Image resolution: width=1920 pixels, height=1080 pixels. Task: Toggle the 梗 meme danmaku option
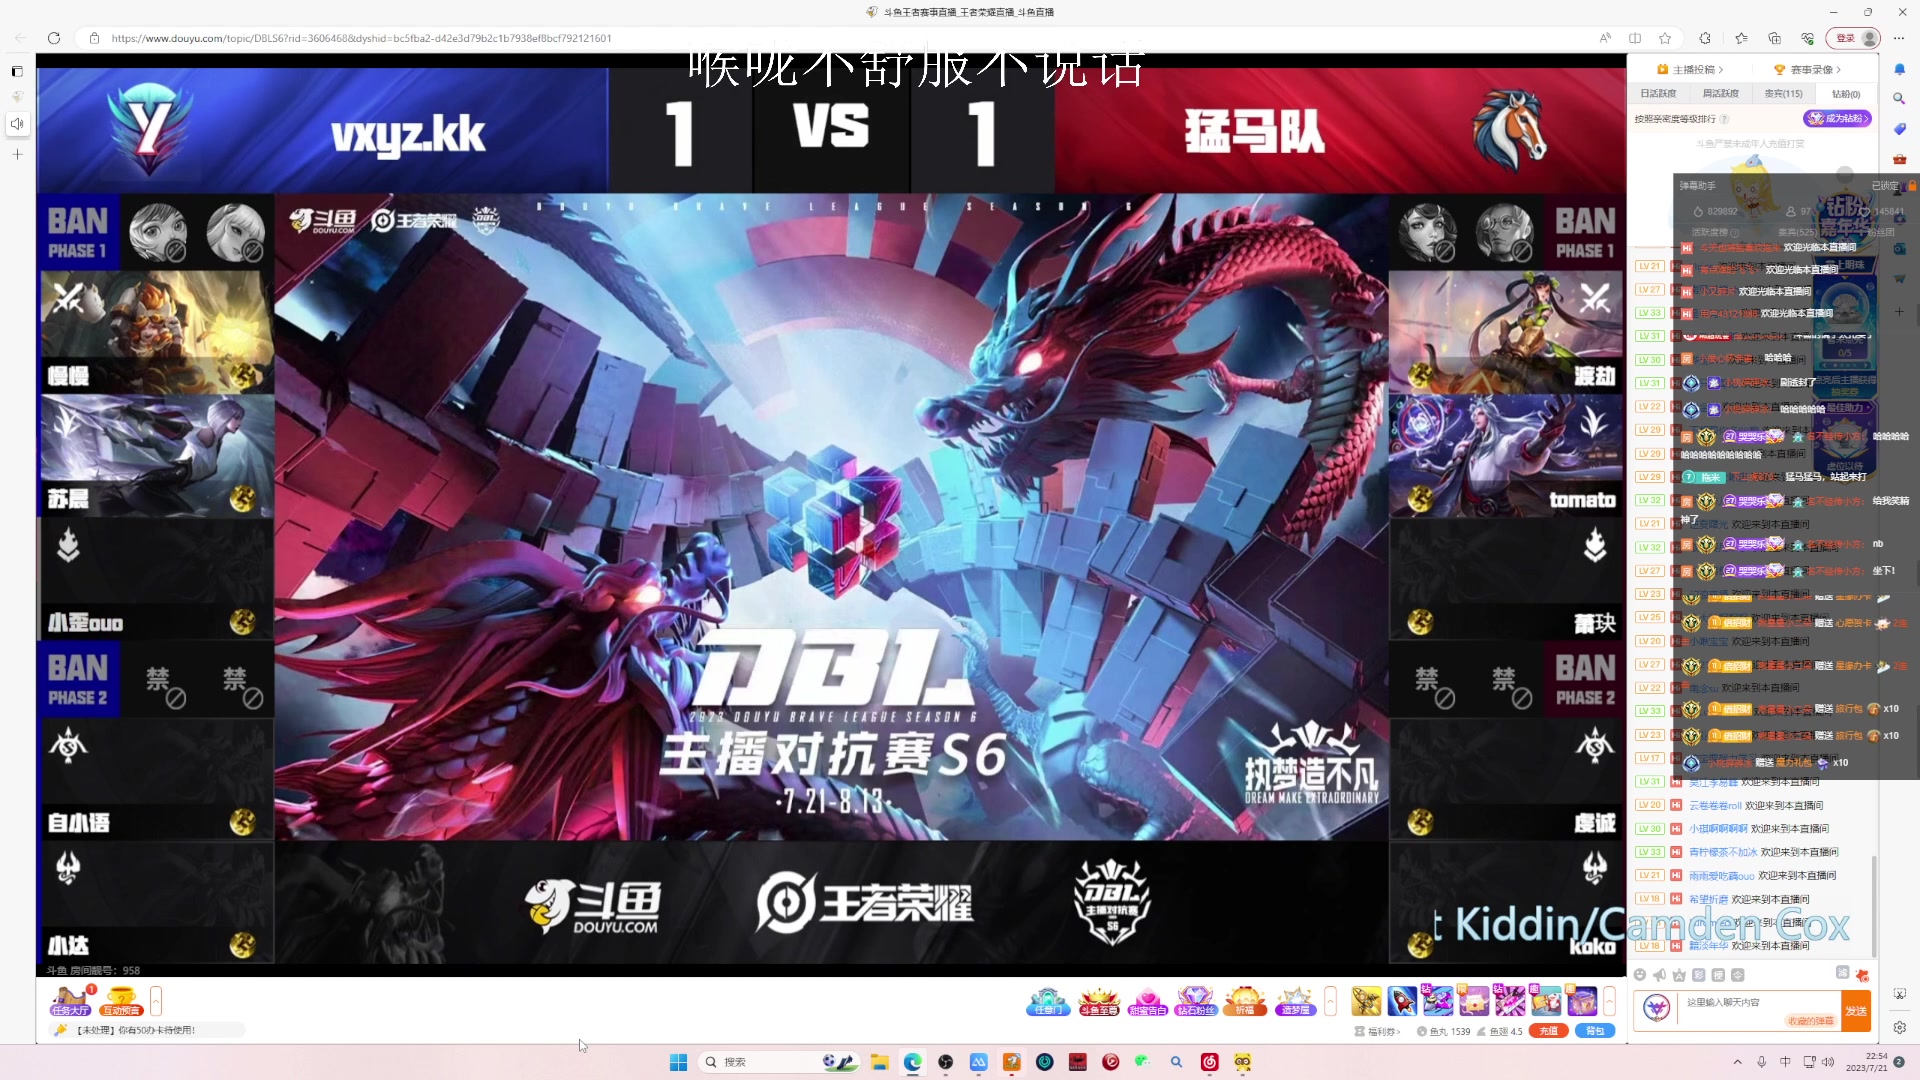(1718, 974)
